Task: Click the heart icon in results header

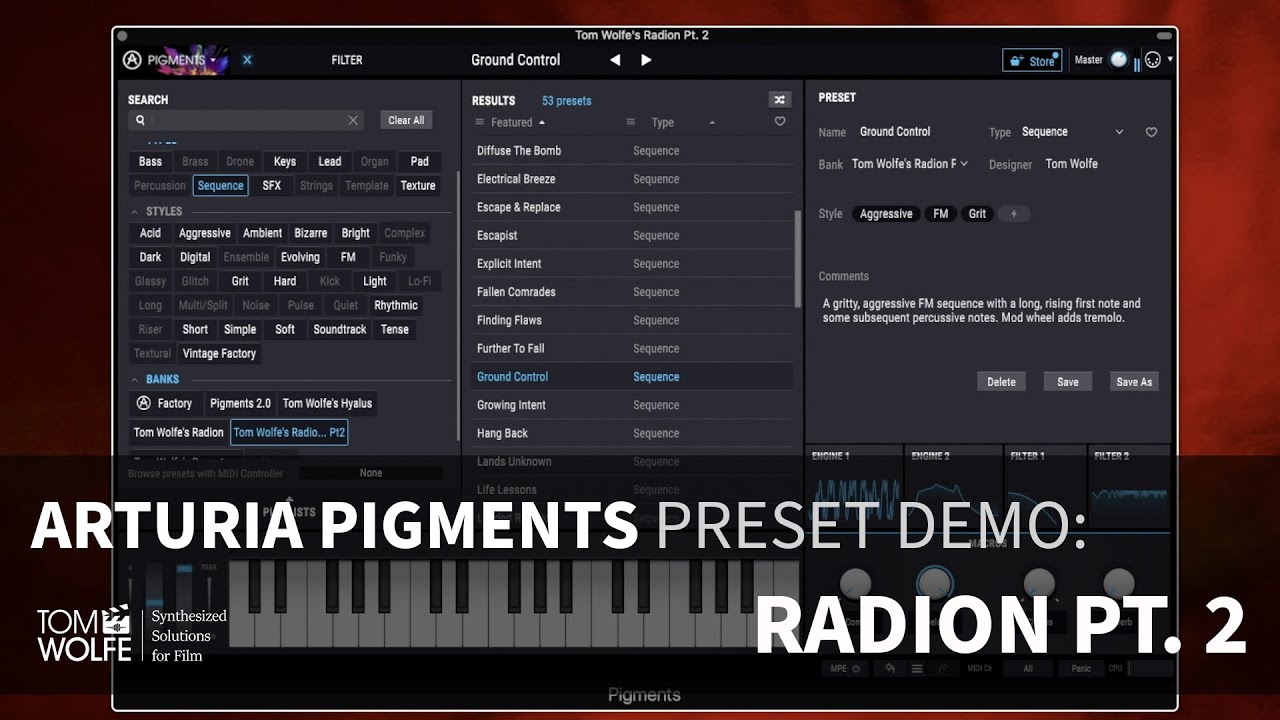Action: tap(780, 122)
